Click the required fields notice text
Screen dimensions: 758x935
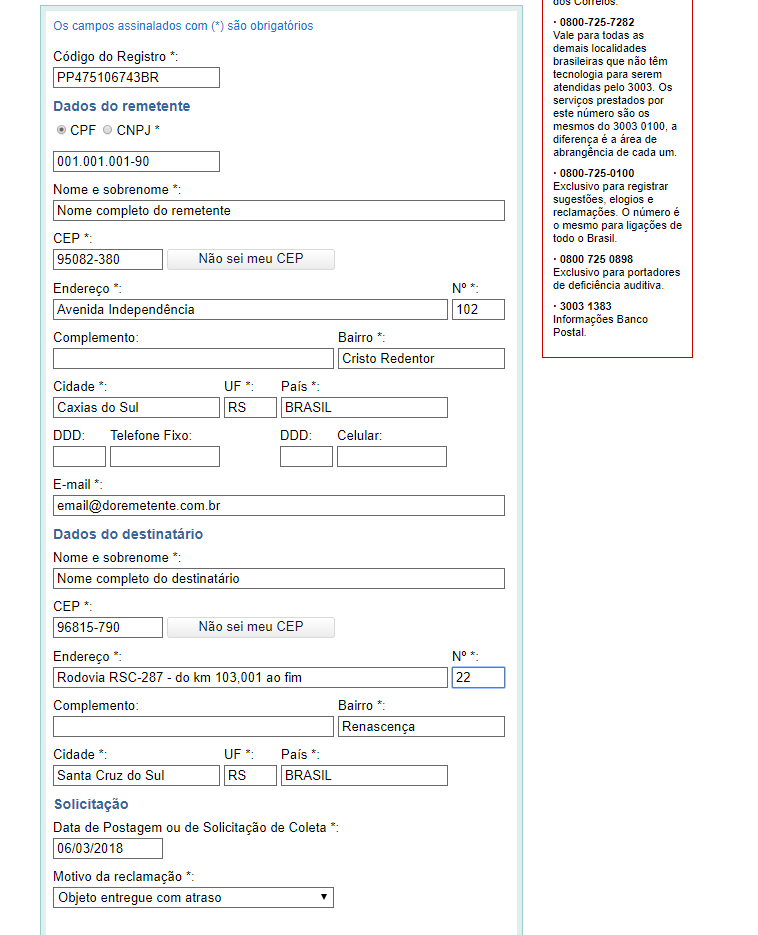coord(183,26)
